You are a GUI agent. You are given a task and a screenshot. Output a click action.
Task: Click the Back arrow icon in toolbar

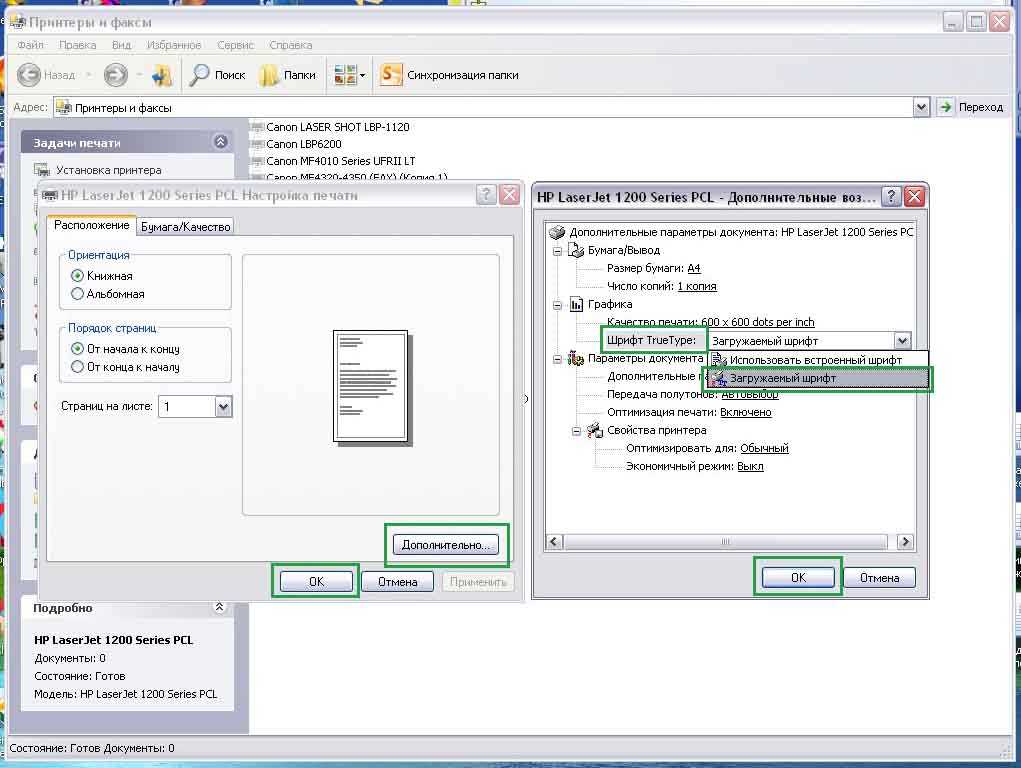click(x=29, y=75)
